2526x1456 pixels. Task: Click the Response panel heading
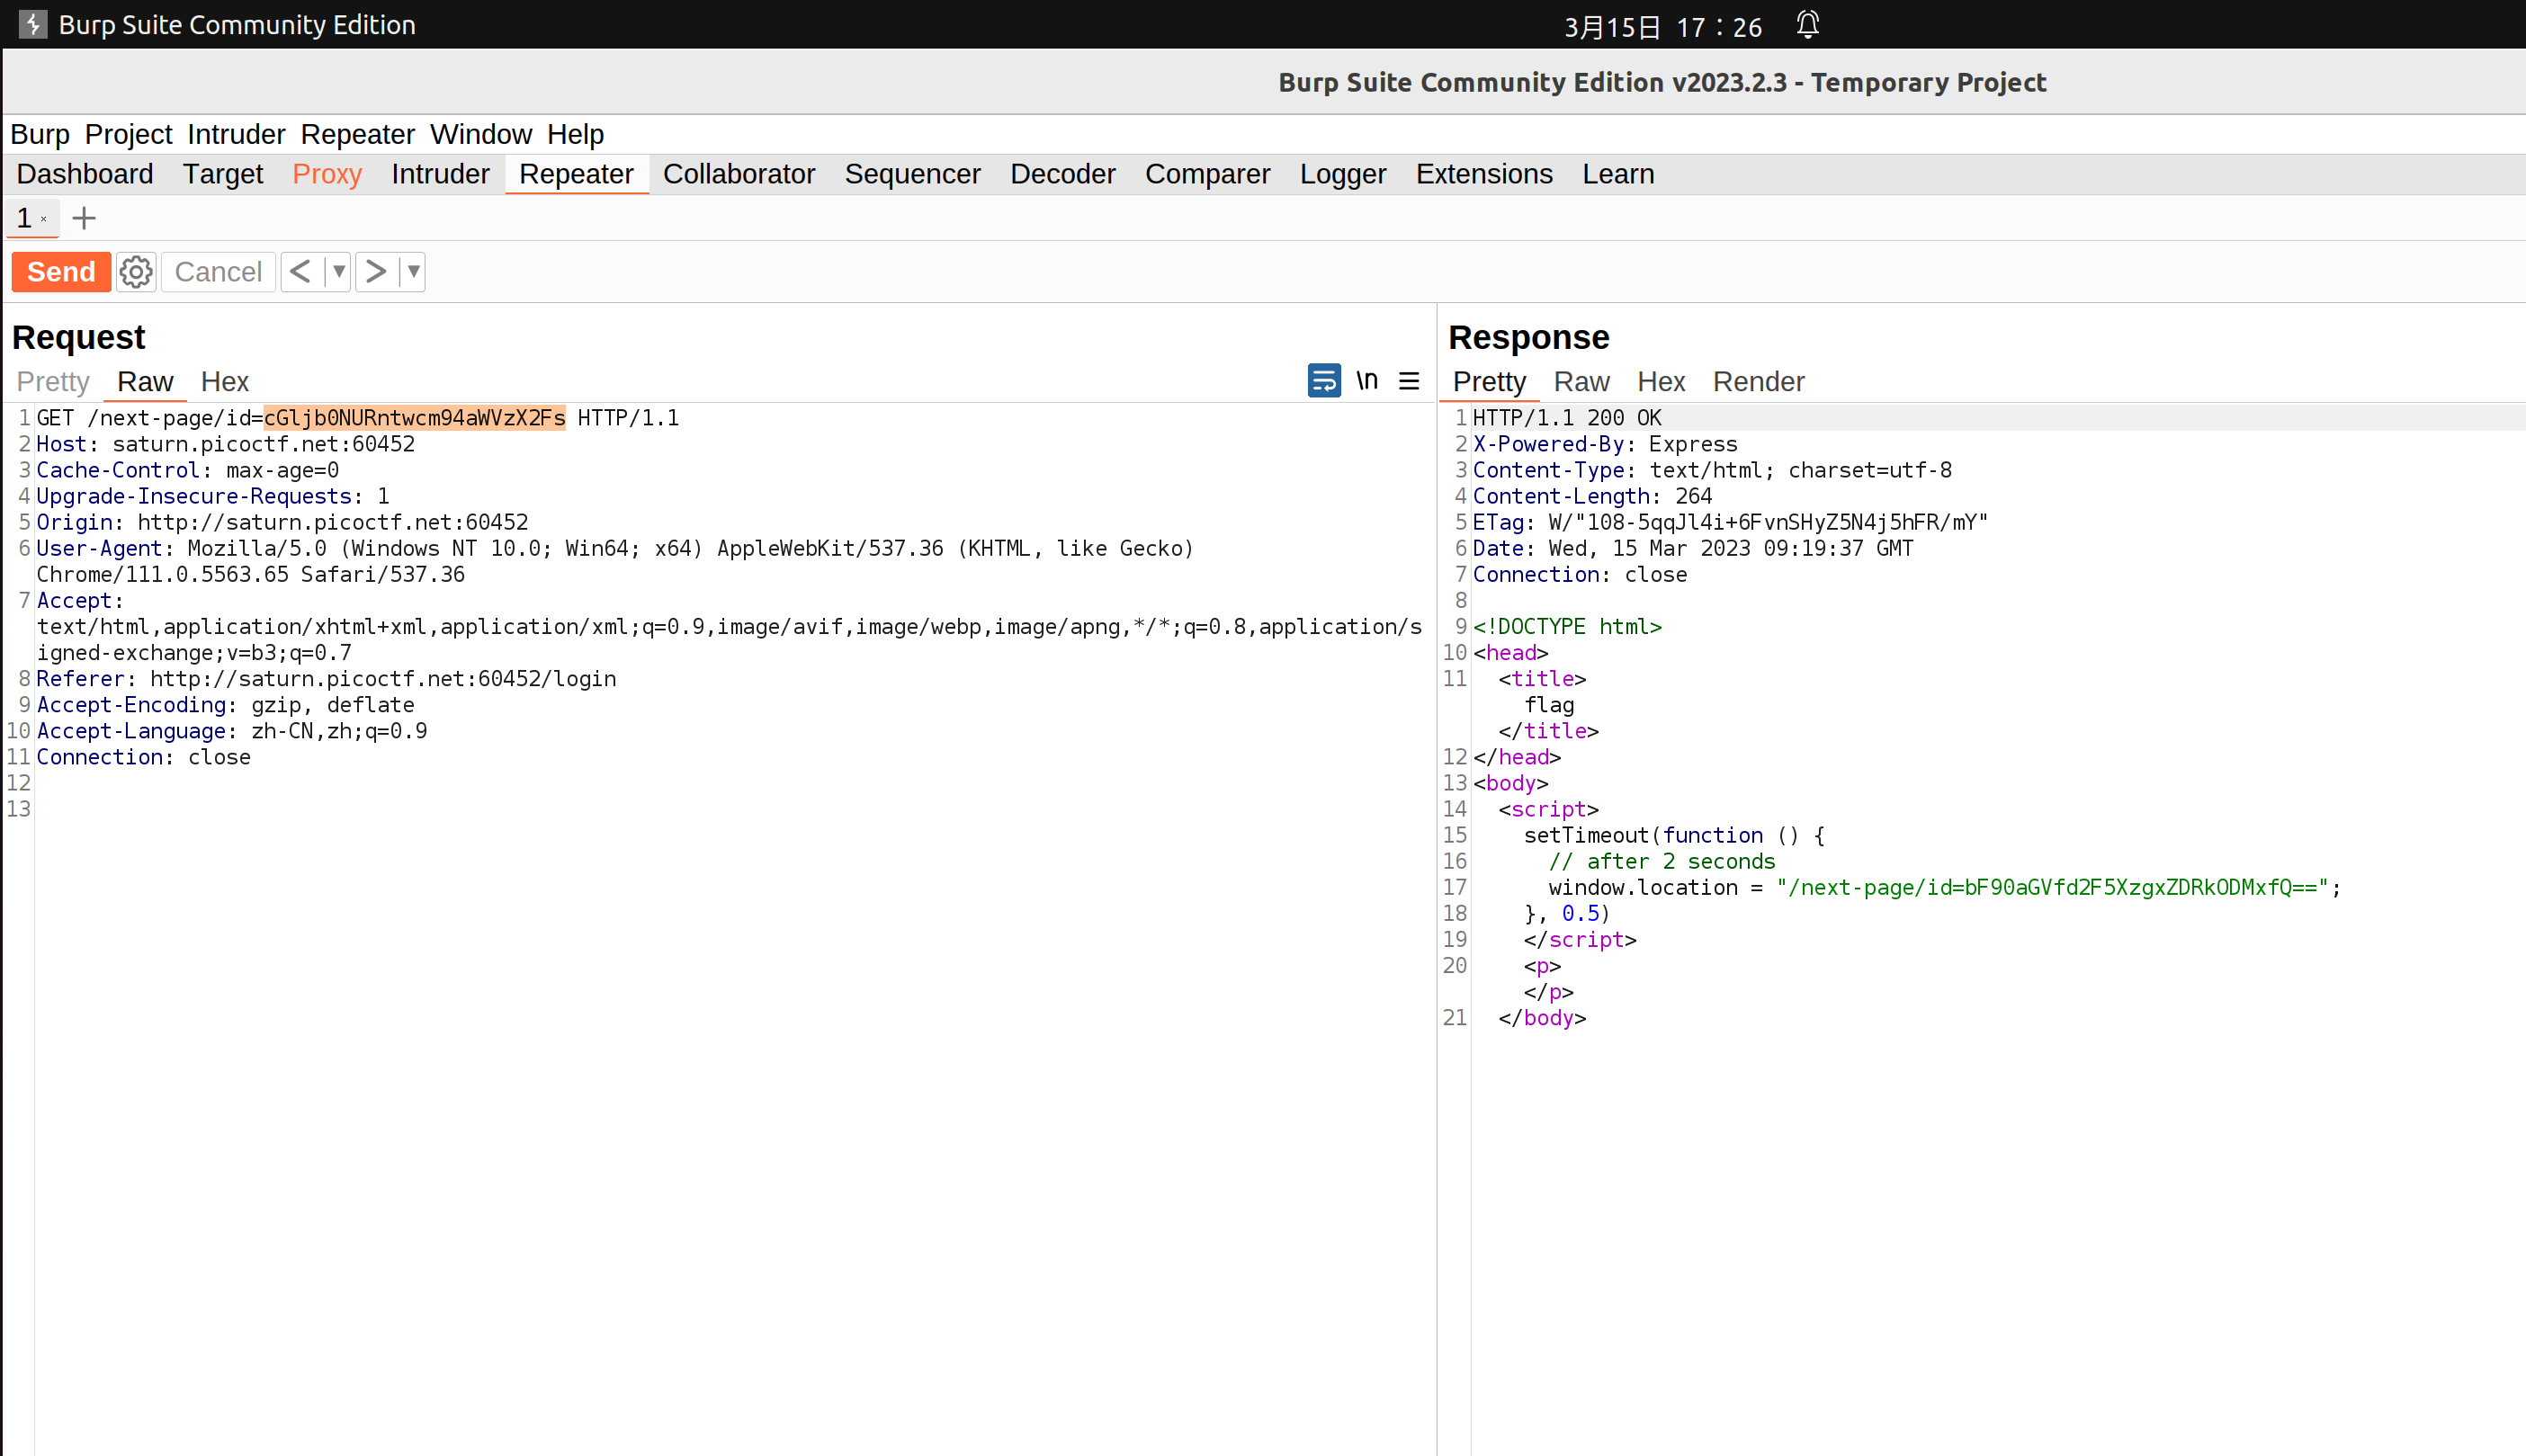(1529, 337)
